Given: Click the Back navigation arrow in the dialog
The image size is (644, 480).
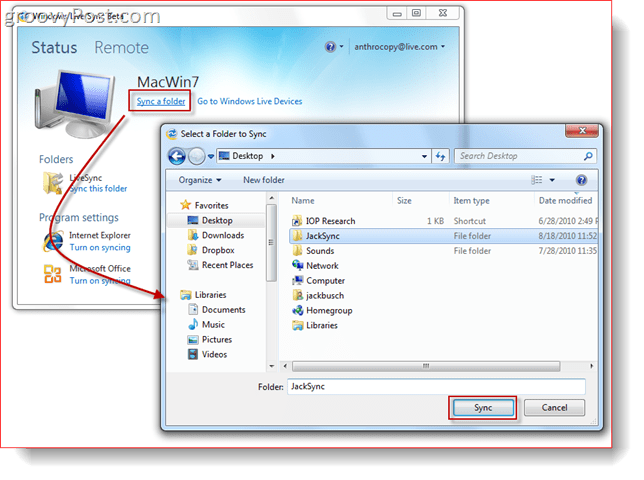Looking at the screenshot, I should pos(177,156).
